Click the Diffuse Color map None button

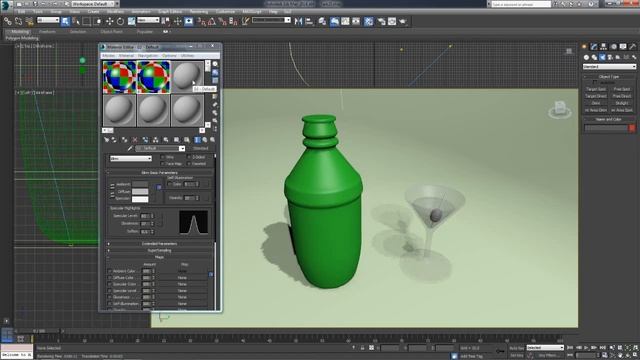click(x=182, y=278)
